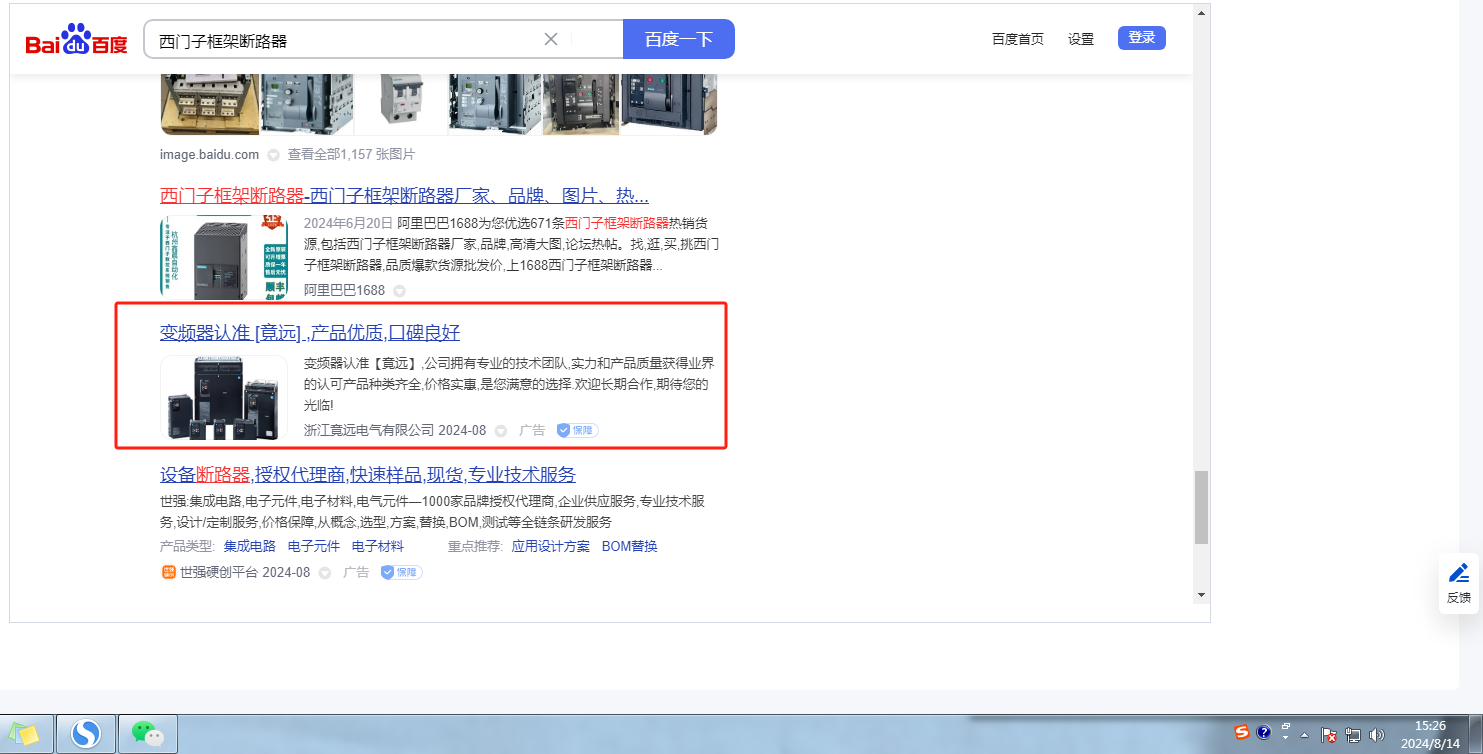Open the white two-pole mini breaker image
1483x754 pixels.
click(400, 104)
